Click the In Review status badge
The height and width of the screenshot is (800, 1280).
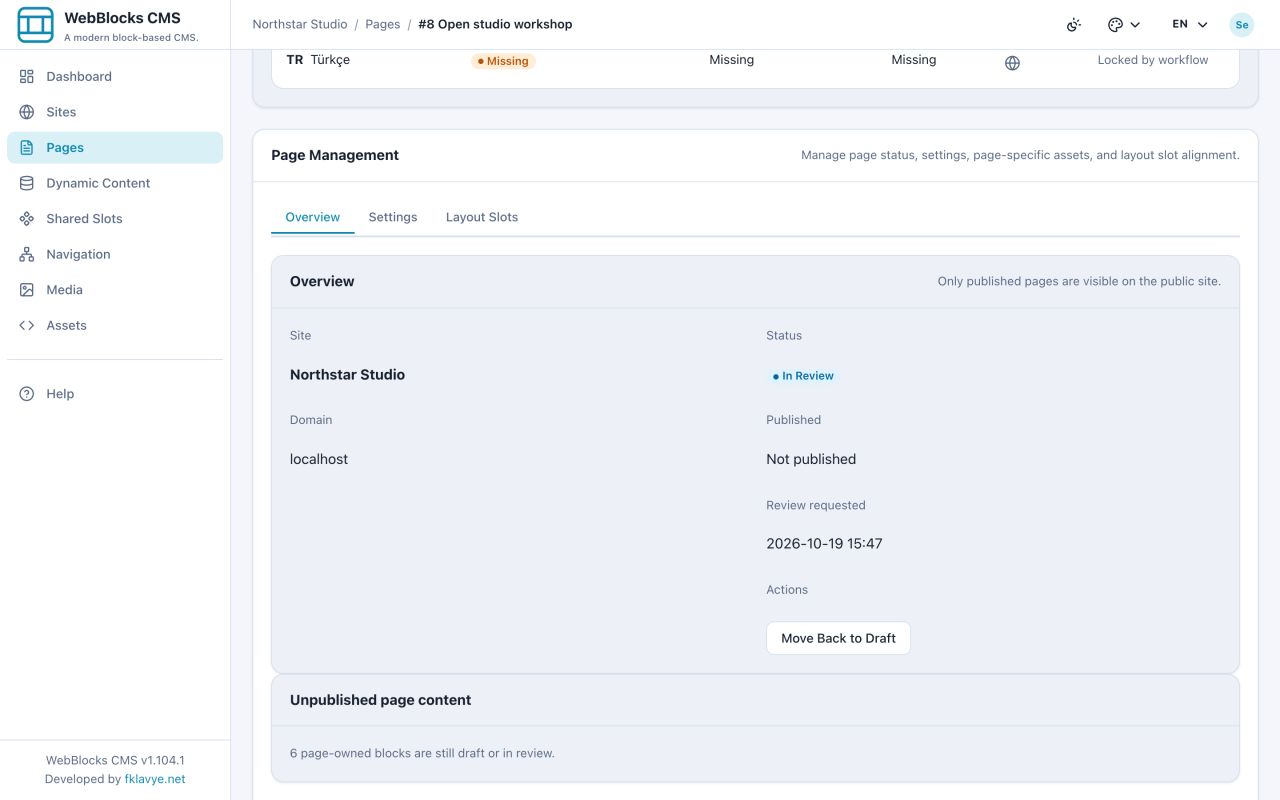(x=803, y=376)
